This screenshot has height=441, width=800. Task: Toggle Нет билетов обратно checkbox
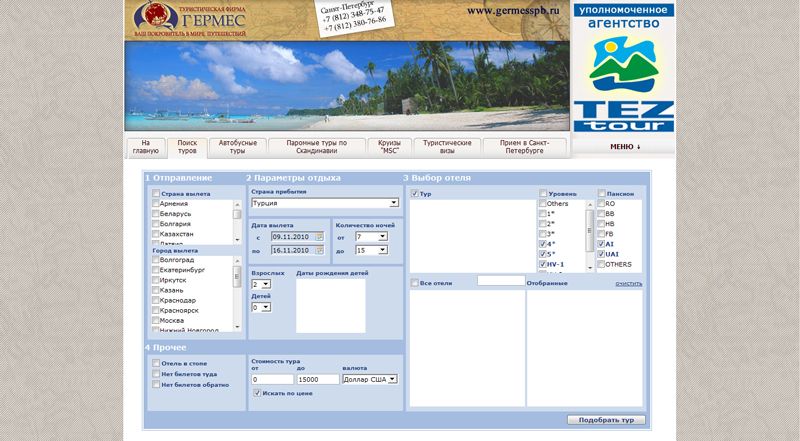tap(156, 384)
